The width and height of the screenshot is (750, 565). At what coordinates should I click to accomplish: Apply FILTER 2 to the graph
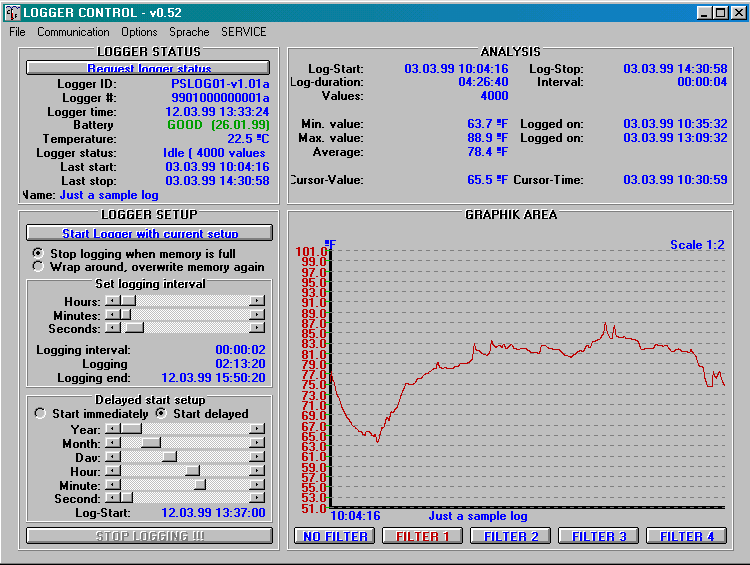coord(510,536)
